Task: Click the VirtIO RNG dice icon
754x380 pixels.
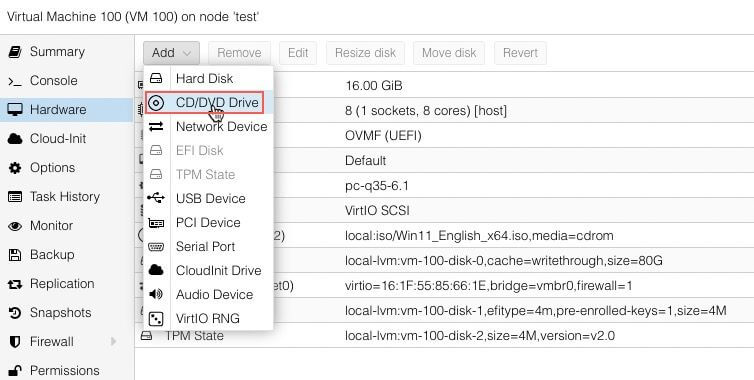Action: (156, 318)
